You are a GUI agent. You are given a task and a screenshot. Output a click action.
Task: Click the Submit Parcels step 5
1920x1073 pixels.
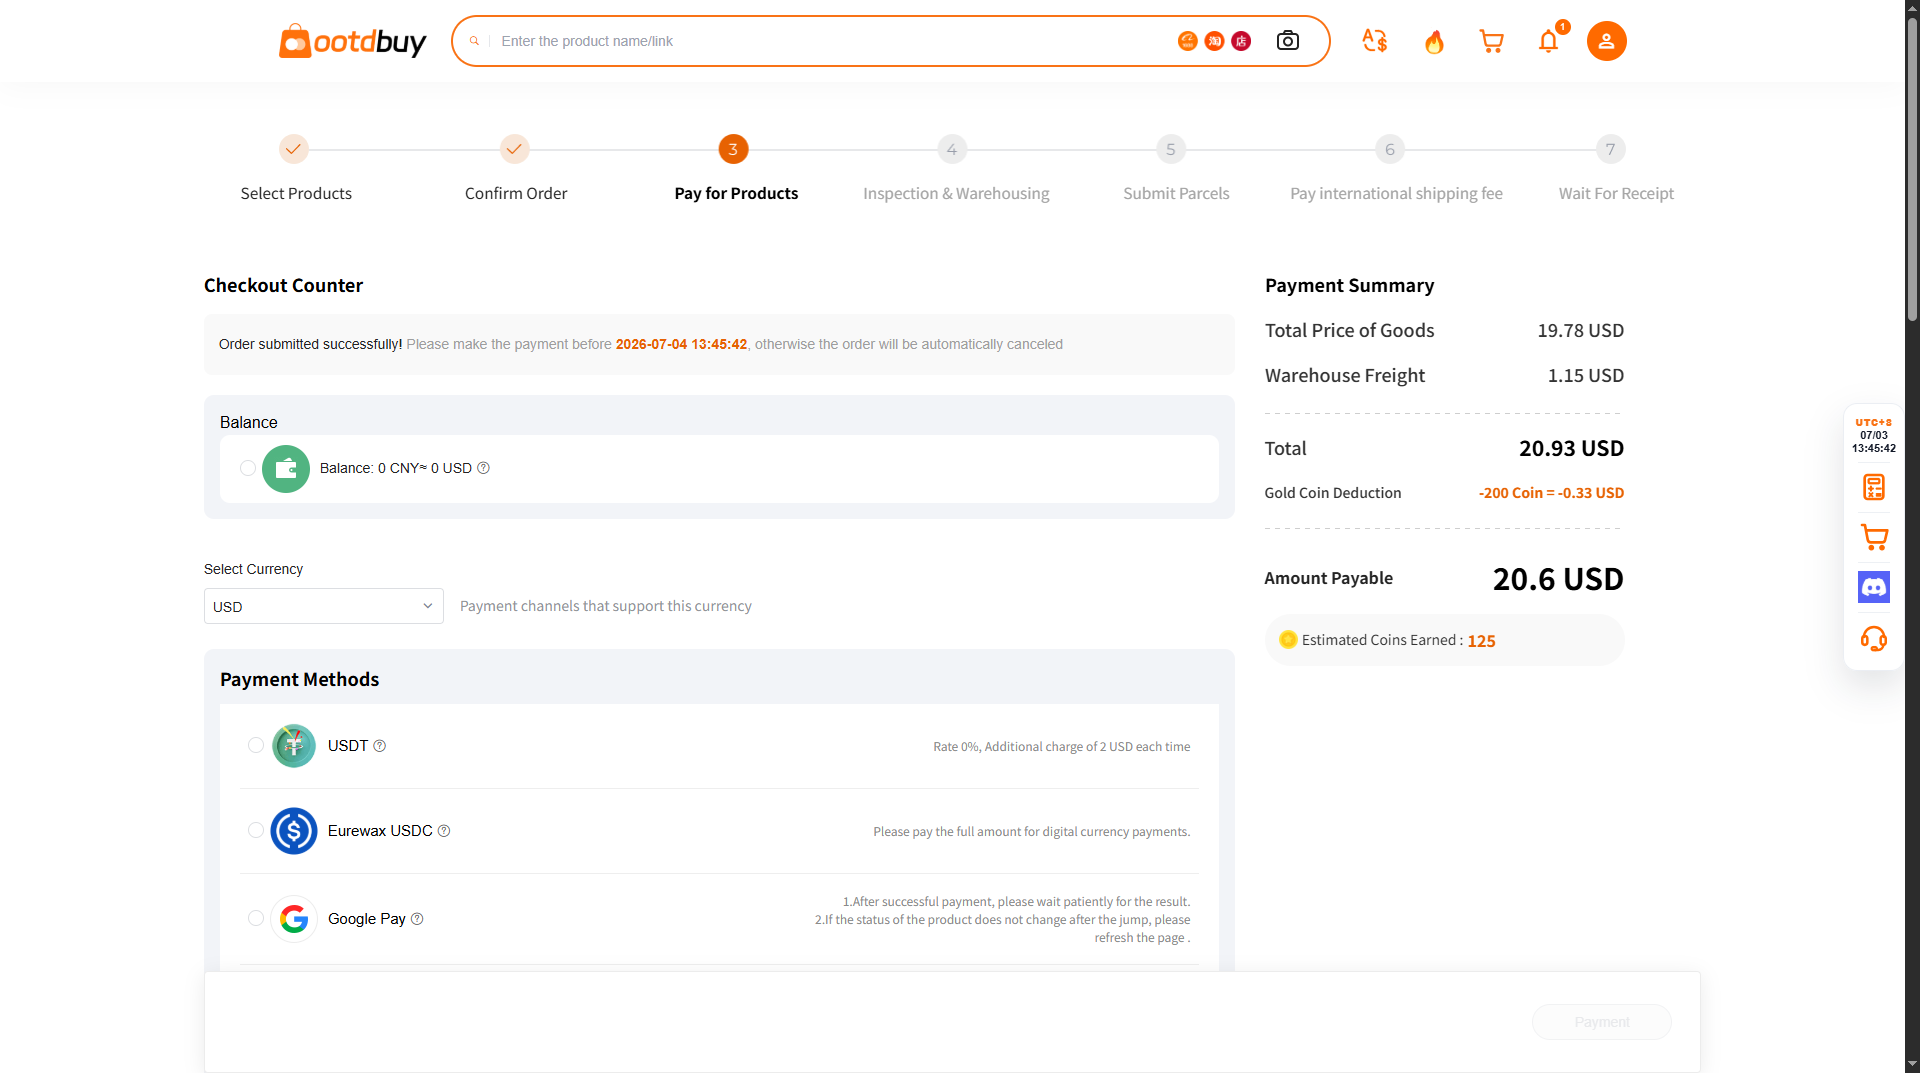pyautogui.click(x=1171, y=149)
